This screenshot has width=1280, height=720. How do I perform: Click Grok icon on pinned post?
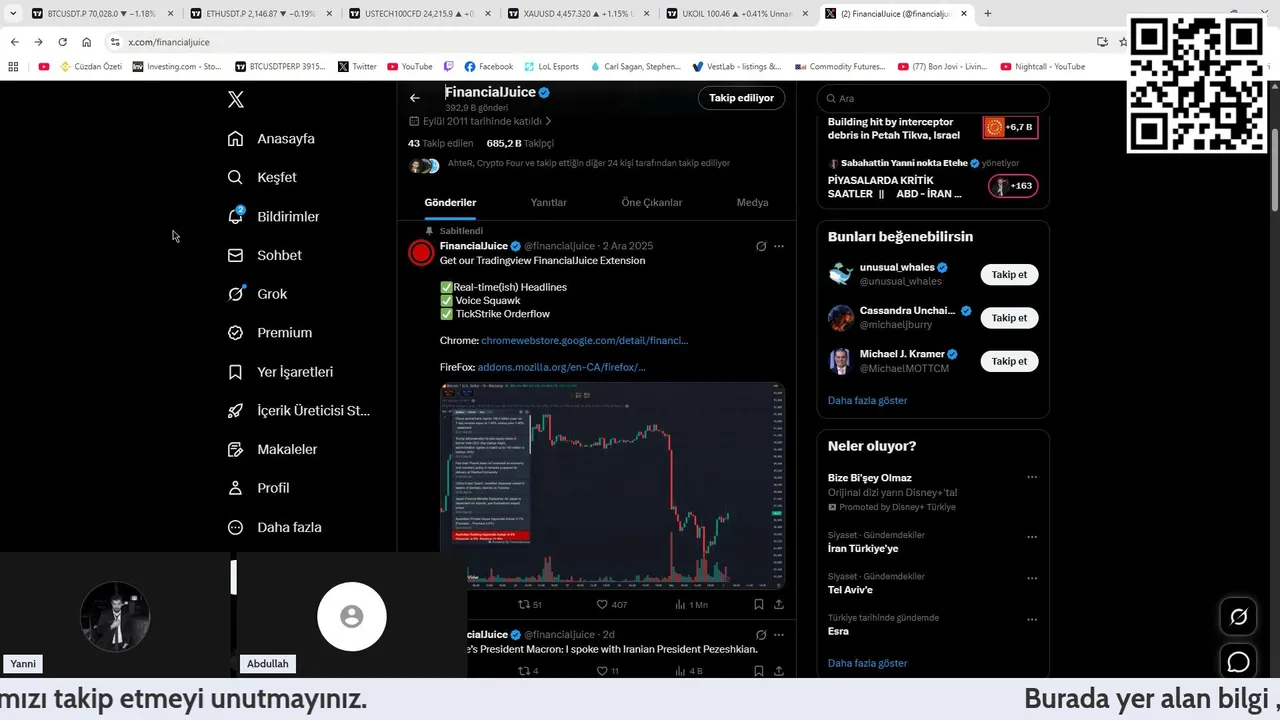761,246
